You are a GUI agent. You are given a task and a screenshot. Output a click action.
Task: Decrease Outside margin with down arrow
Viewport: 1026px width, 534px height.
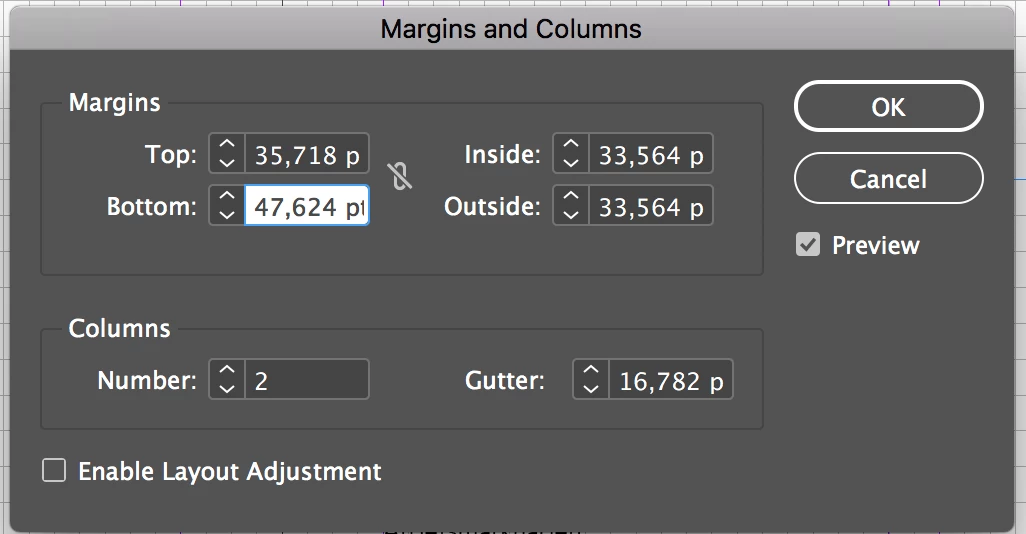tap(571, 214)
